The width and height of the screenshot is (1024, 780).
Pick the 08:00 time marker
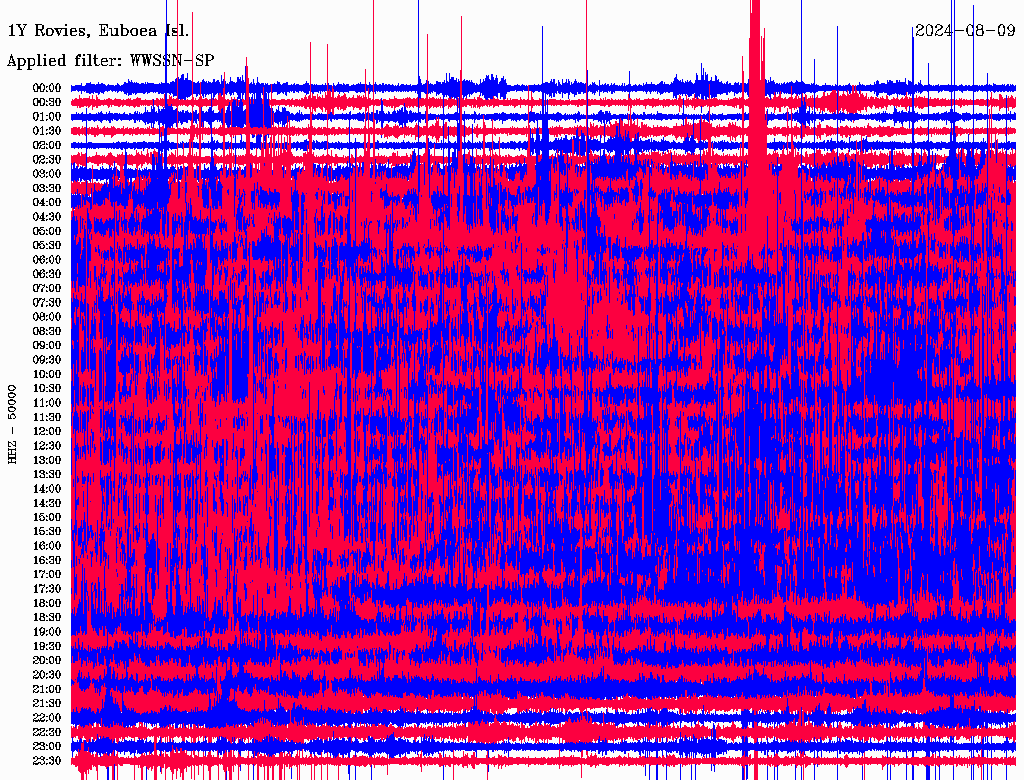[x=47, y=317]
